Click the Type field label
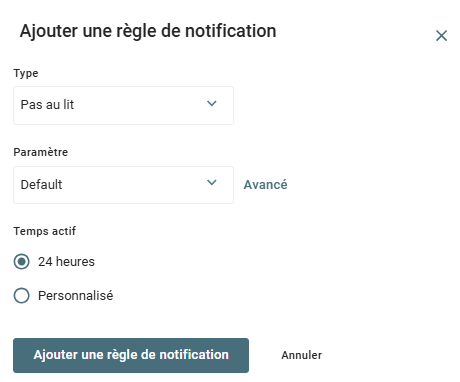This screenshot has height=382, width=460. [26, 73]
